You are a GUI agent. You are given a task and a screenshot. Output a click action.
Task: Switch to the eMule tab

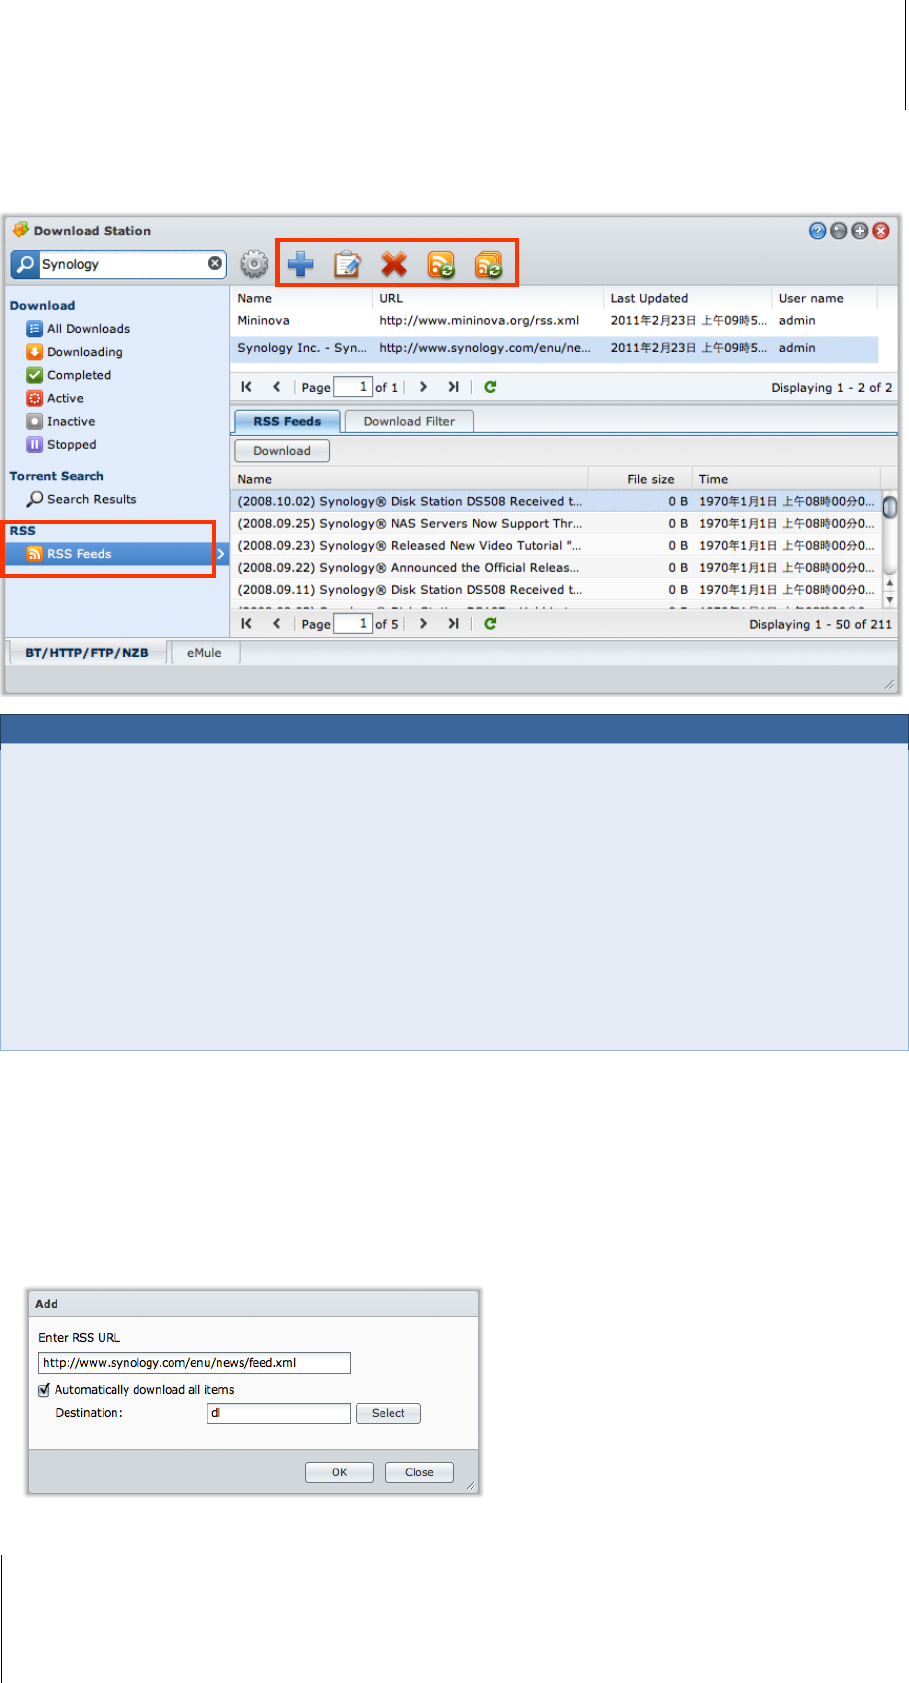204,653
